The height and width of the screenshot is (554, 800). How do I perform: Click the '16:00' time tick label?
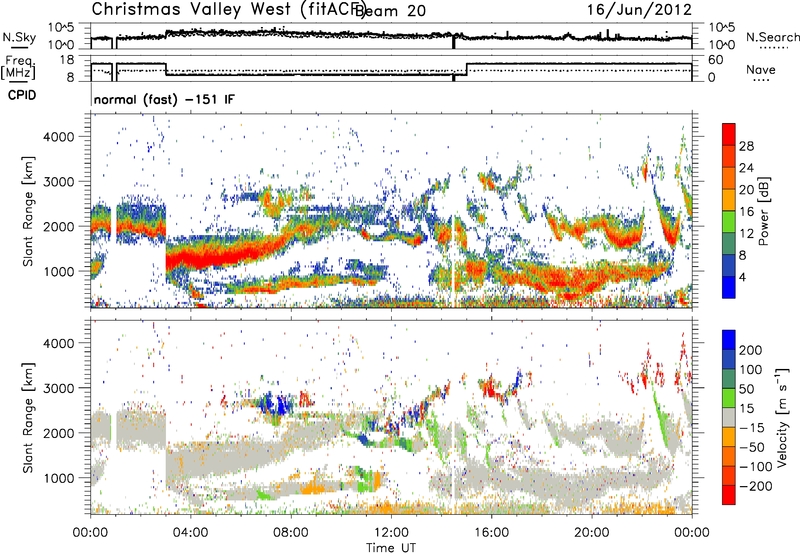[491, 533]
